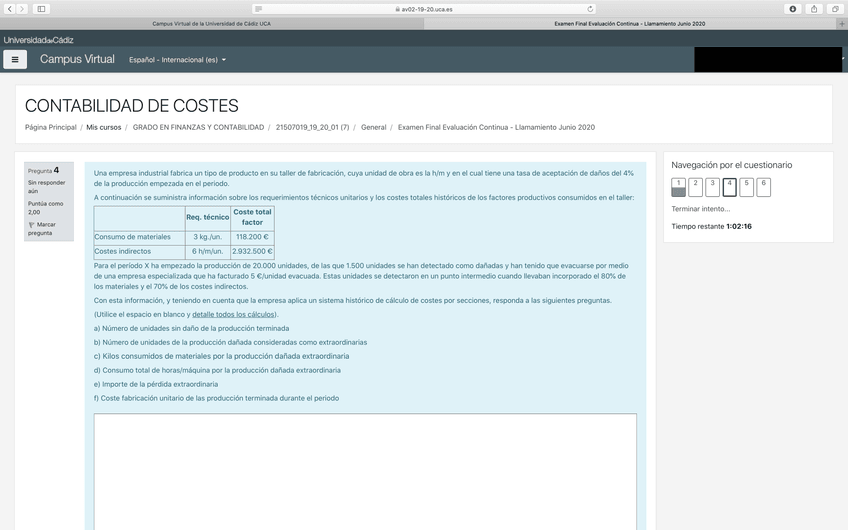Click the 2.932.500 € table cell
The image size is (848, 530).
(x=253, y=251)
